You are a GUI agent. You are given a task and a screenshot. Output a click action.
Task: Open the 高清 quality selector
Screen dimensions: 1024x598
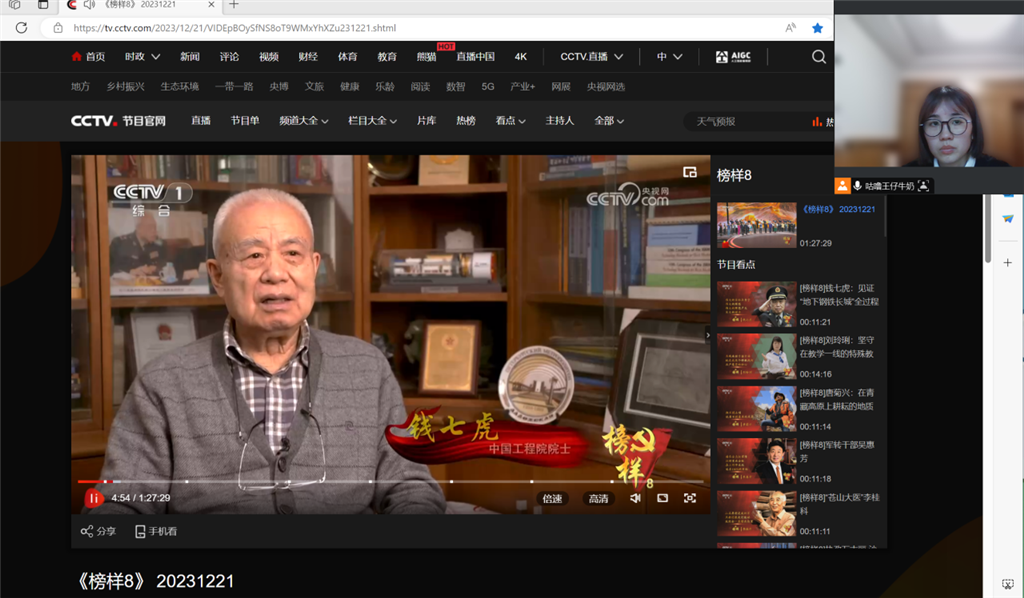(598, 498)
